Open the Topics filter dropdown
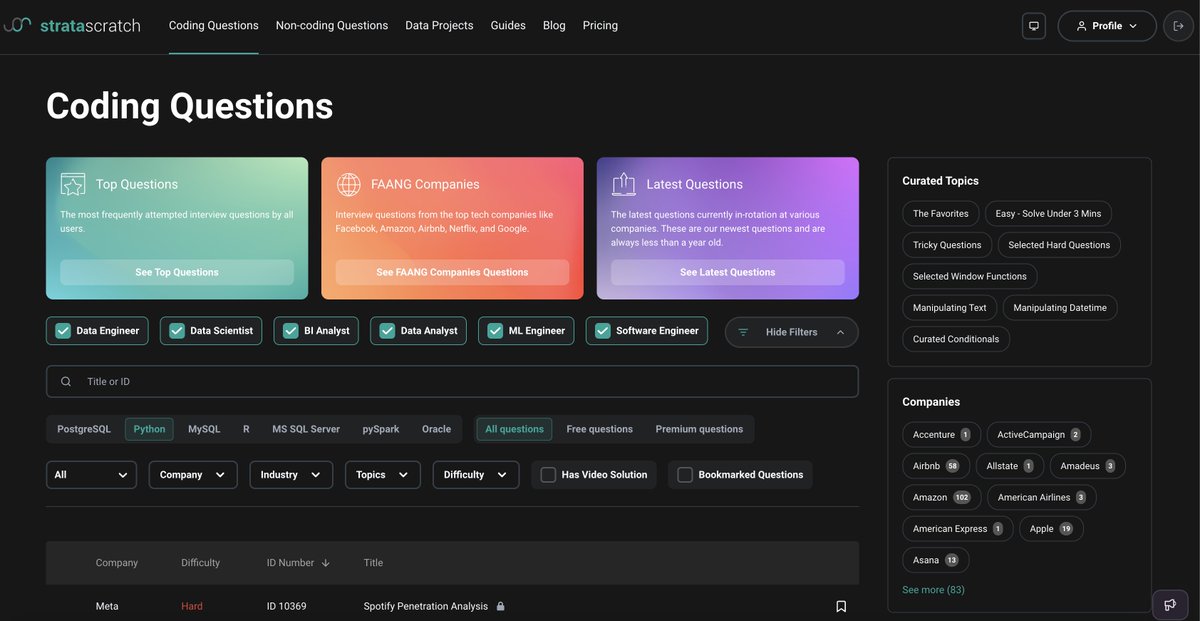Image resolution: width=1200 pixels, height=621 pixels. coord(383,475)
